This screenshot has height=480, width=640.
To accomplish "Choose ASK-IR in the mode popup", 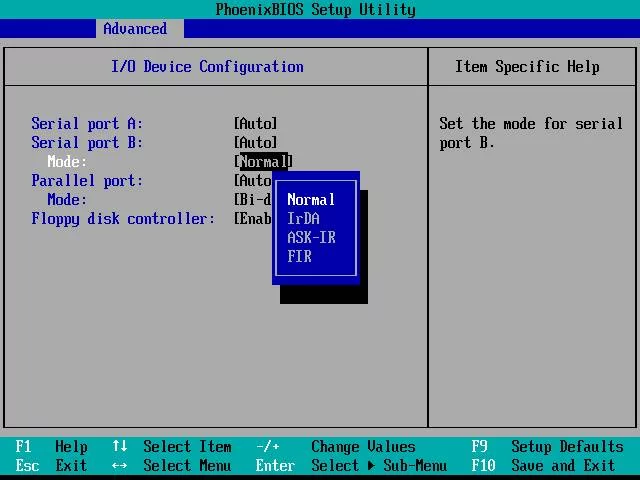I will coord(311,237).
